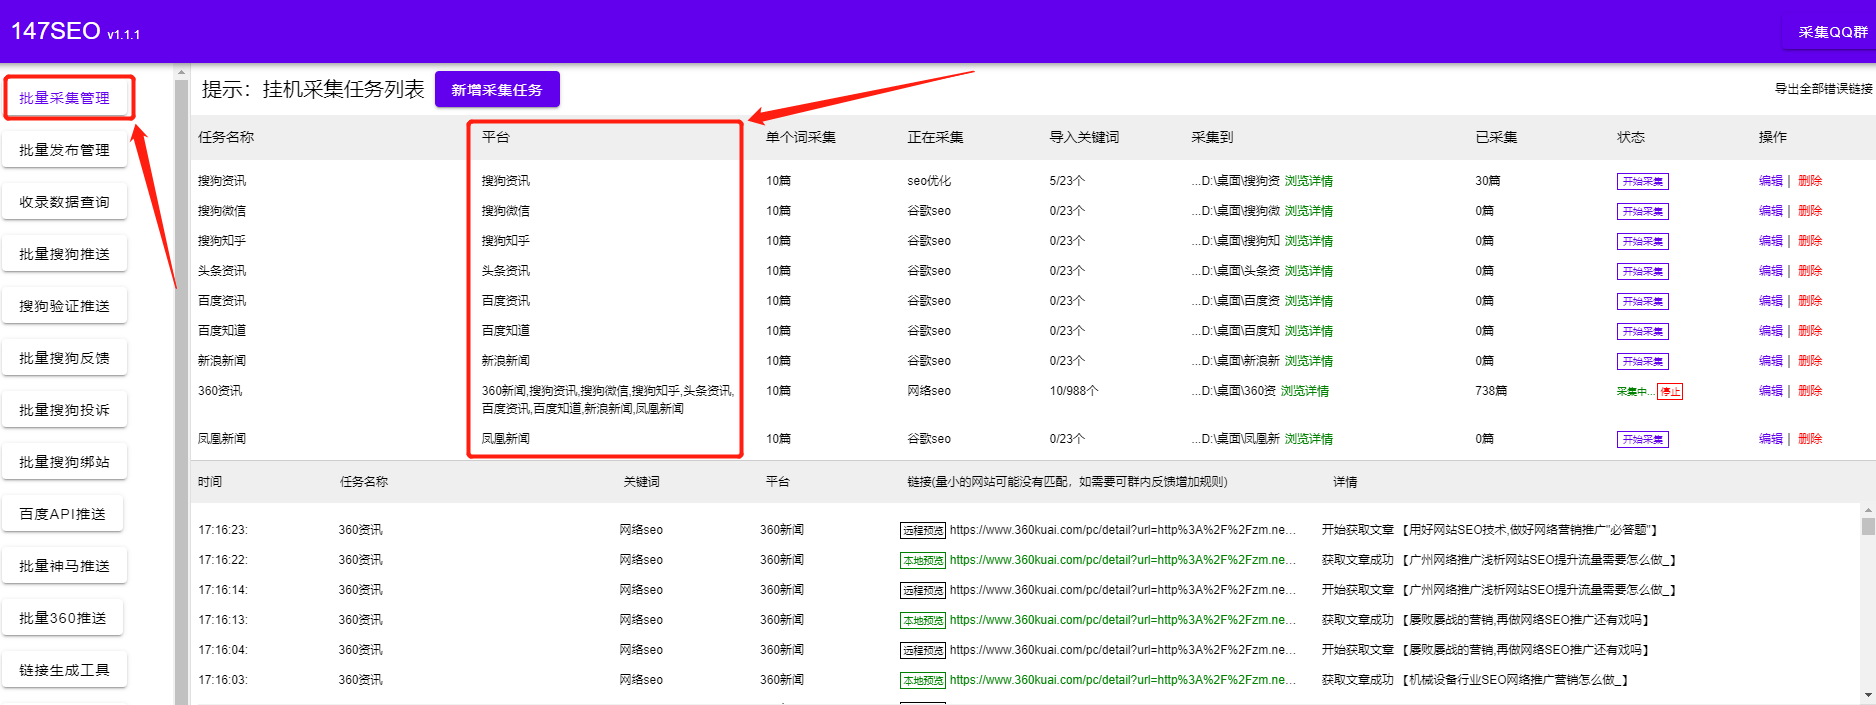The height and width of the screenshot is (705, 1876).
Task: Open 批量搜狗推送 in sidebar
Action: click(65, 254)
